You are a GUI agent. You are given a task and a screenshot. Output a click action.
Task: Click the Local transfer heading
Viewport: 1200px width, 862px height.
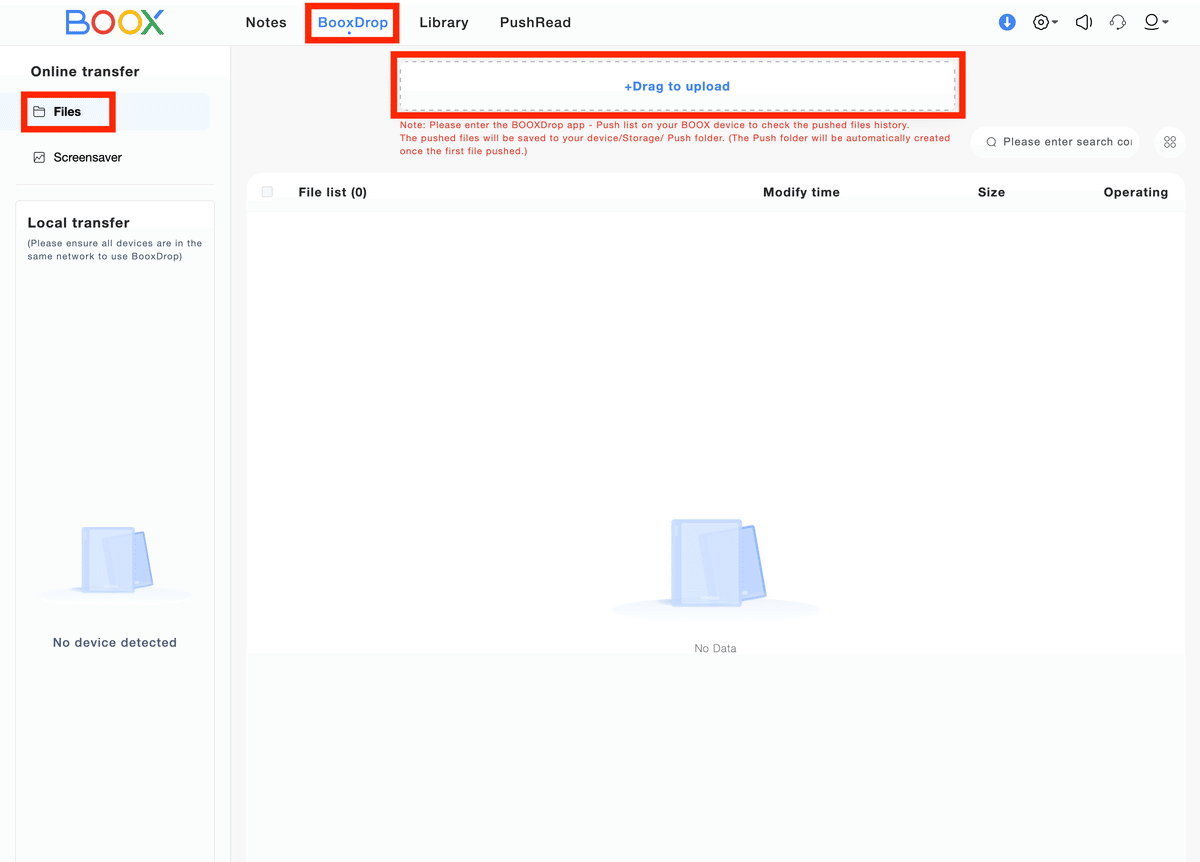tap(79, 223)
